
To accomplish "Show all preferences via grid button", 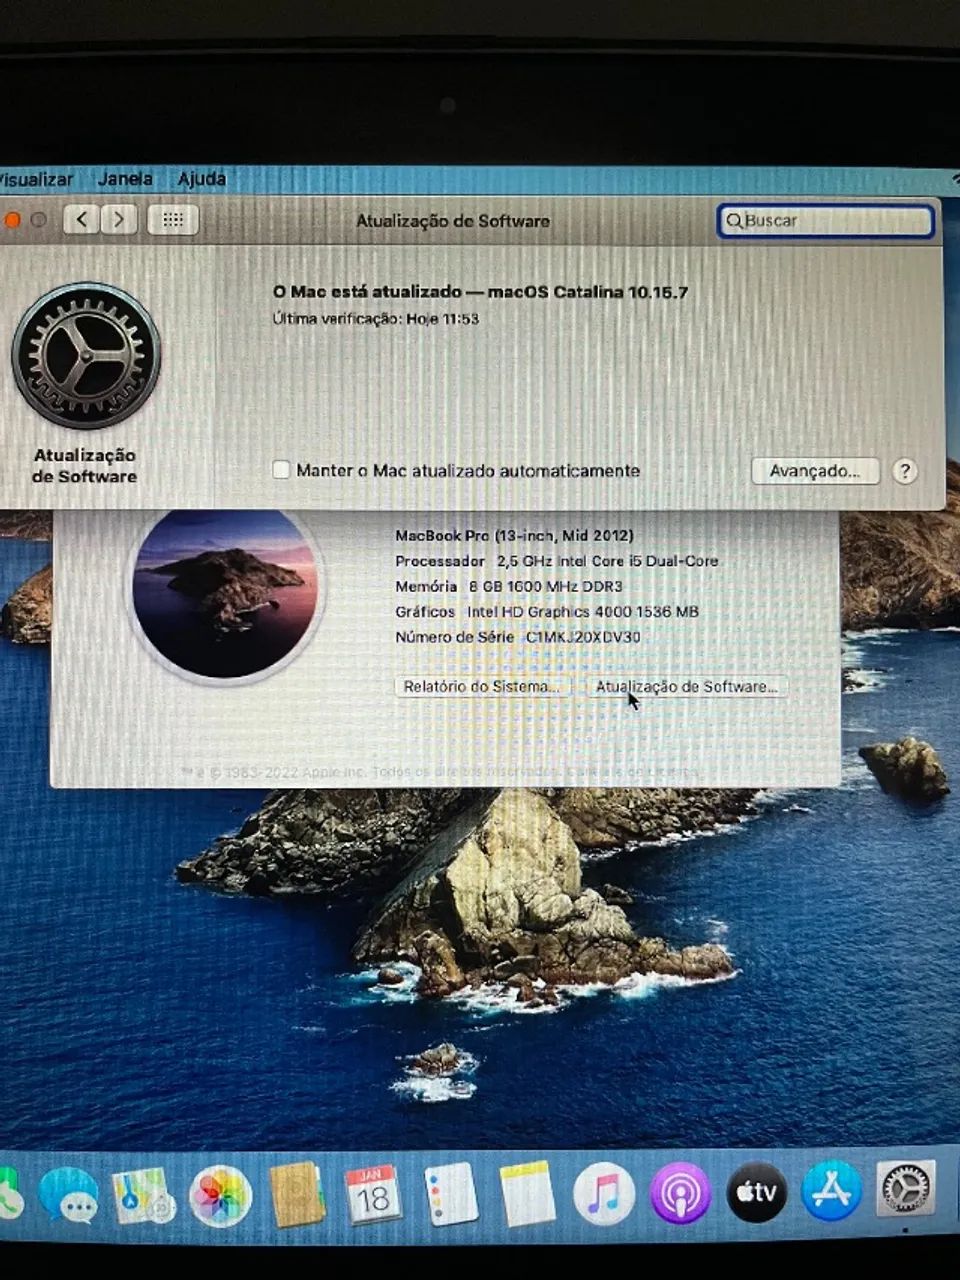I will tap(173, 219).
